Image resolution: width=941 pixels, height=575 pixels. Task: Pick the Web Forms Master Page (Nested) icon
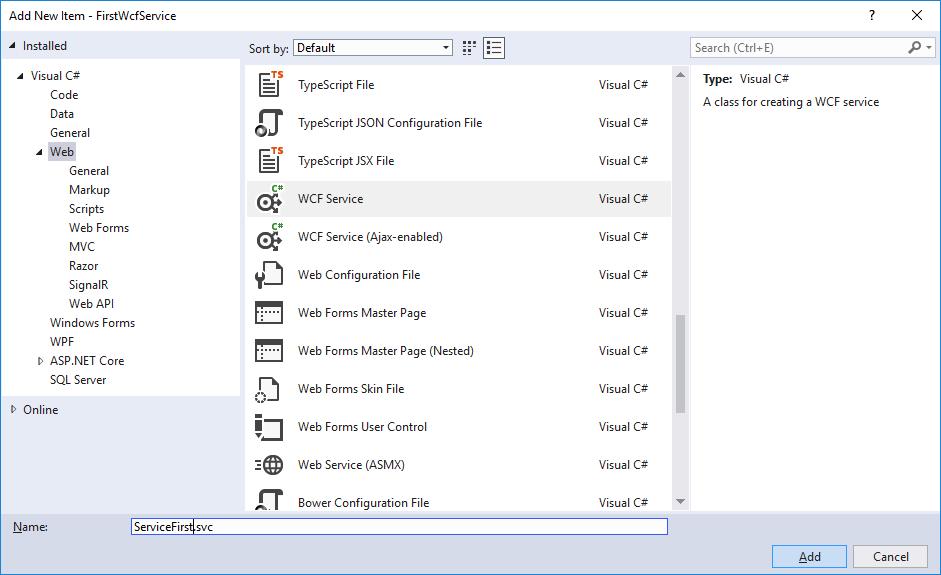point(269,351)
